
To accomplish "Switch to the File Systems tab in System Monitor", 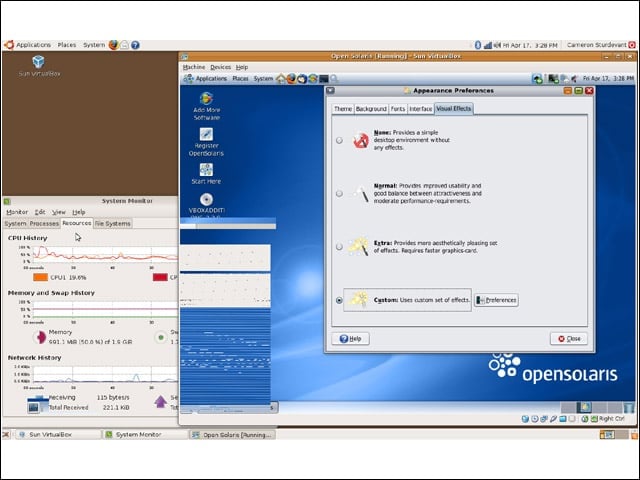I will tap(113, 224).
